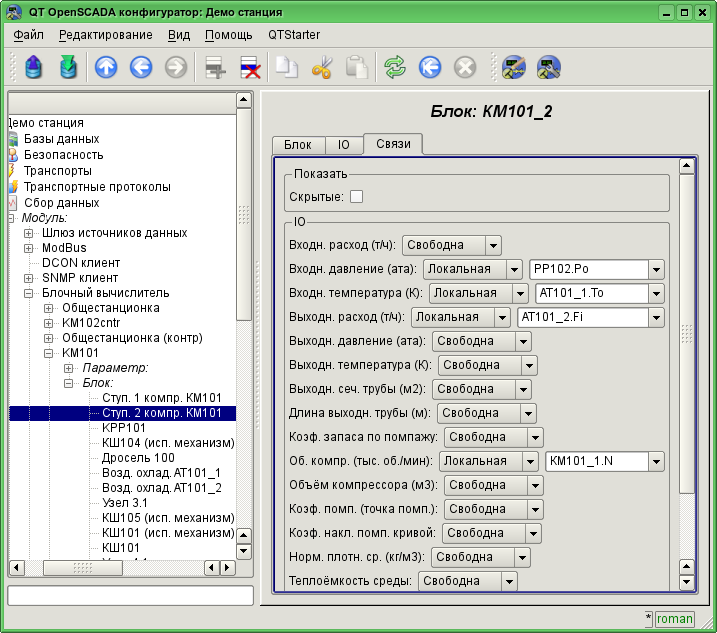
Task: Open the Файл menu
Action: click(x=28, y=35)
